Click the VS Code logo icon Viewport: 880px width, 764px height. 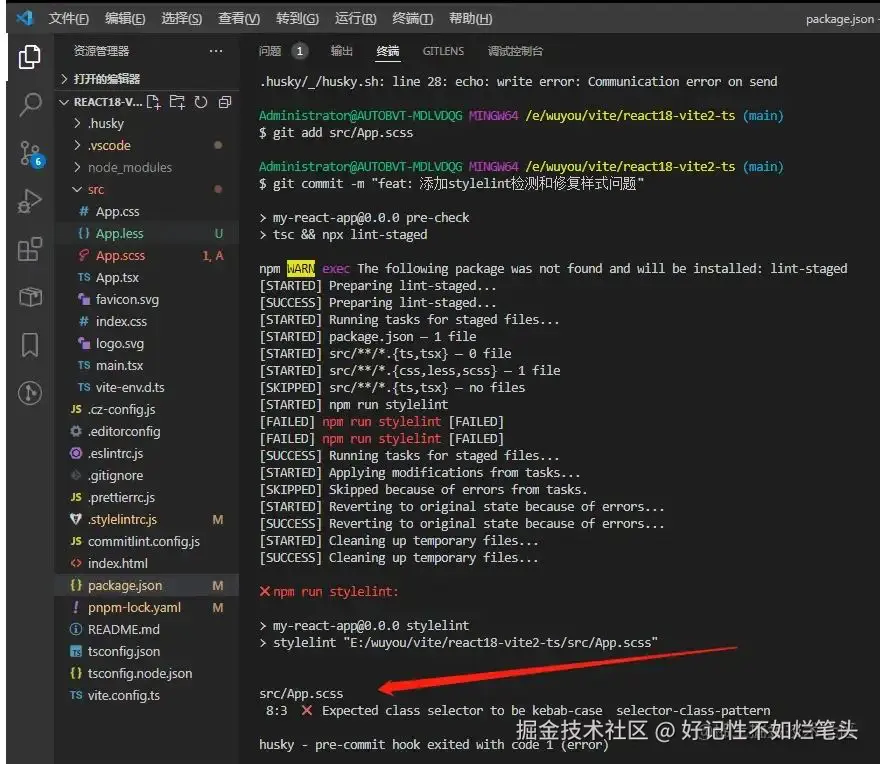pos(24,18)
